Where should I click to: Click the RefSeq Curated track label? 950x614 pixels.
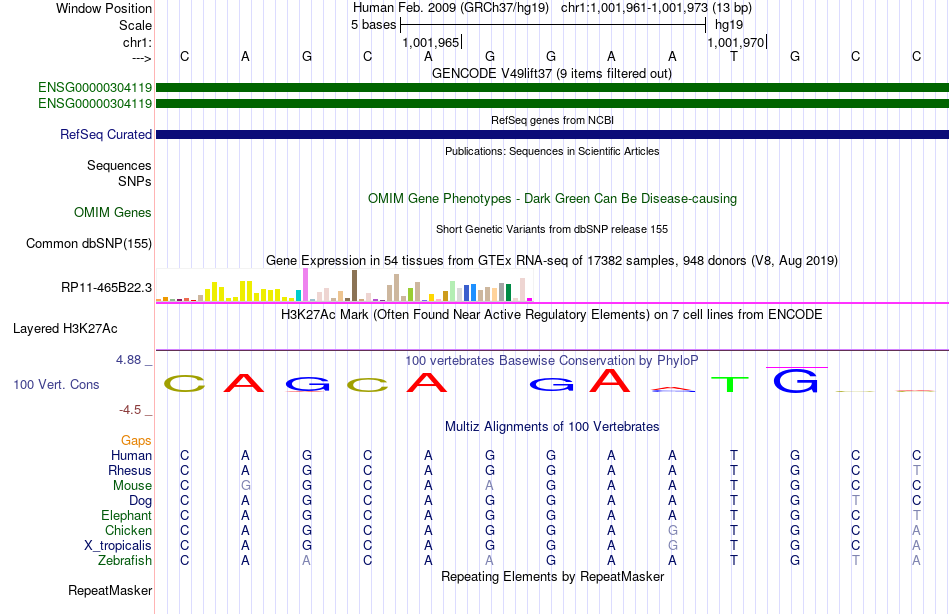click(105, 135)
